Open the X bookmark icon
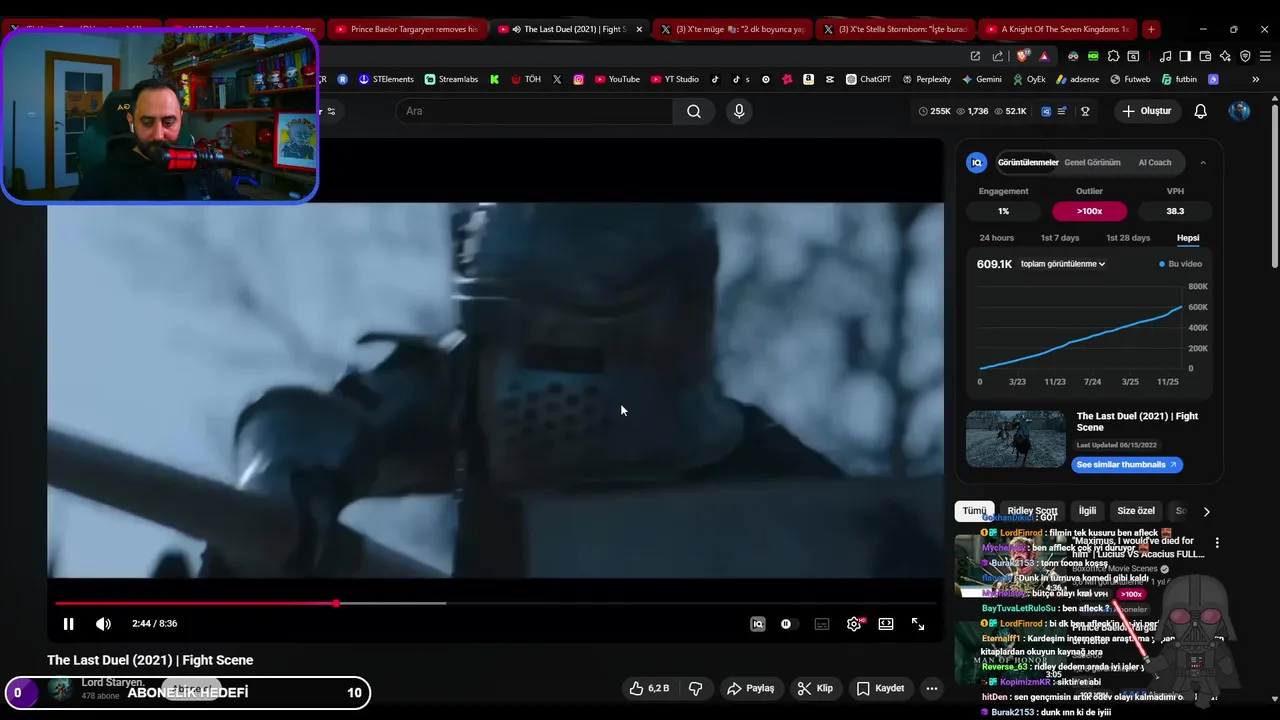 [x=557, y=79]
